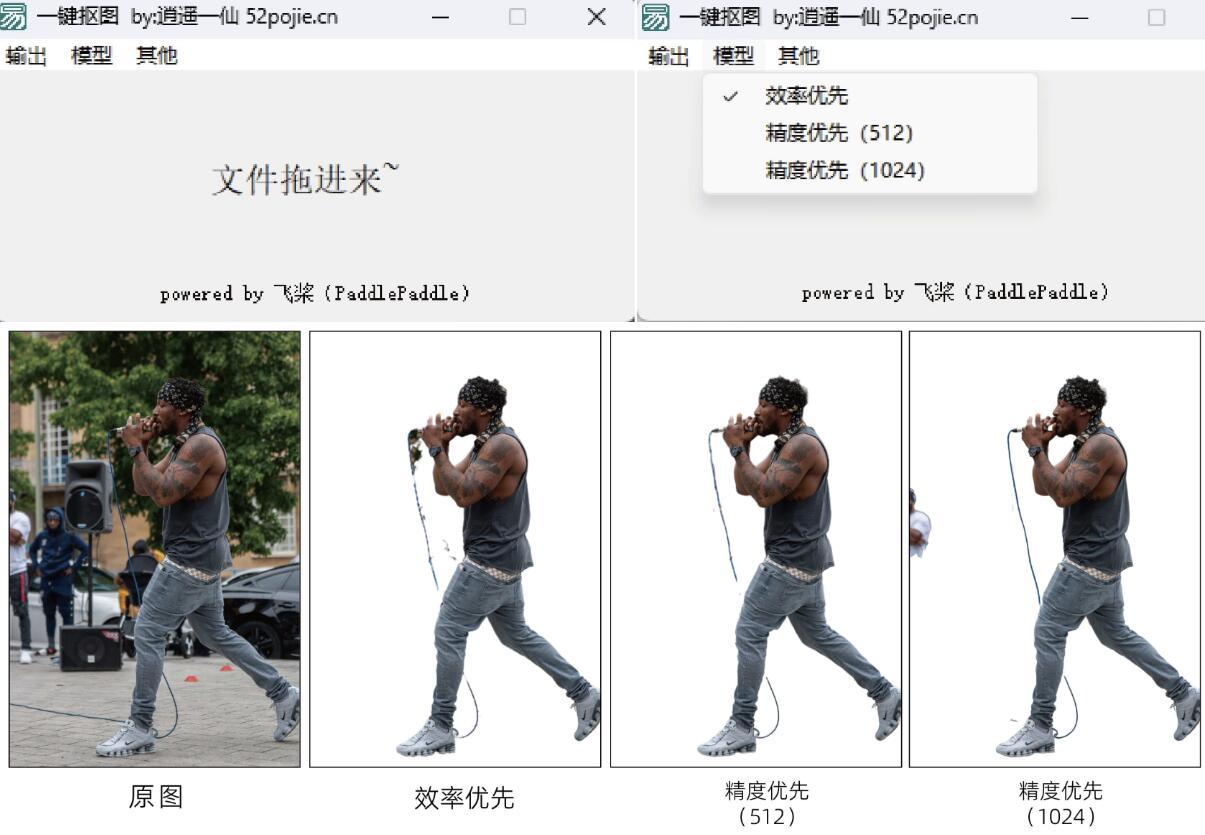
Task: Click 其他 in the right window menu bar
Action: [x=798, y=56]
